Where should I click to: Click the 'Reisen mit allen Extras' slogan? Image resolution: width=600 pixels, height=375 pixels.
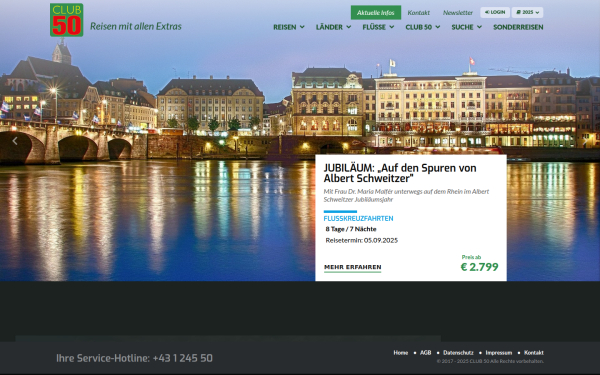(136, 26)
